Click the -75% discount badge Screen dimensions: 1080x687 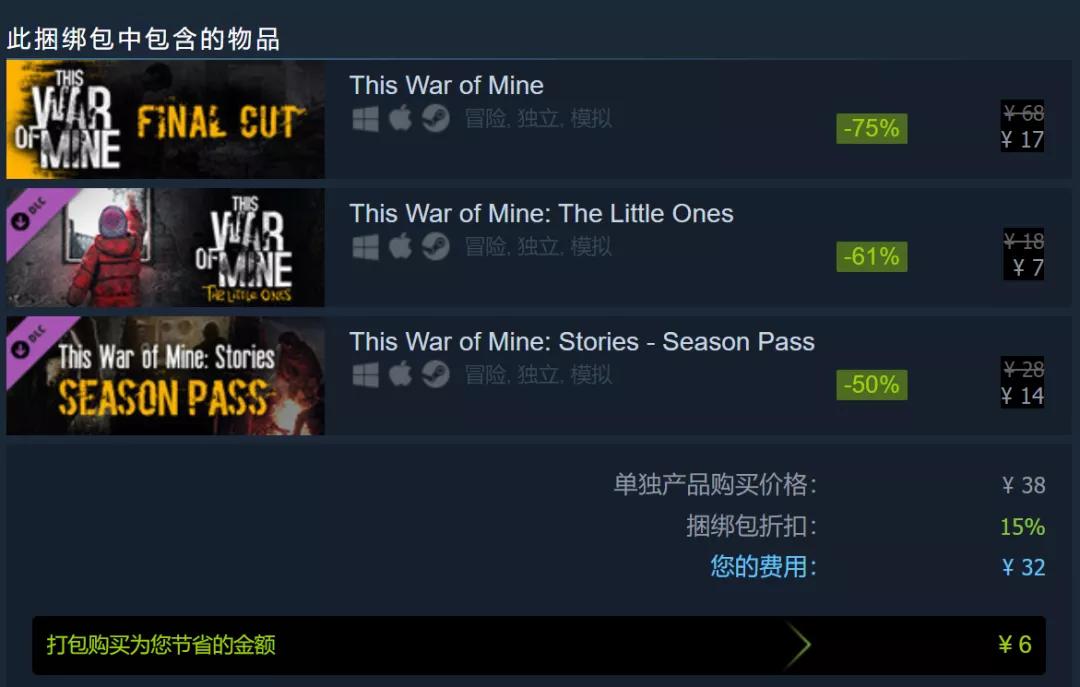[871, 128]
